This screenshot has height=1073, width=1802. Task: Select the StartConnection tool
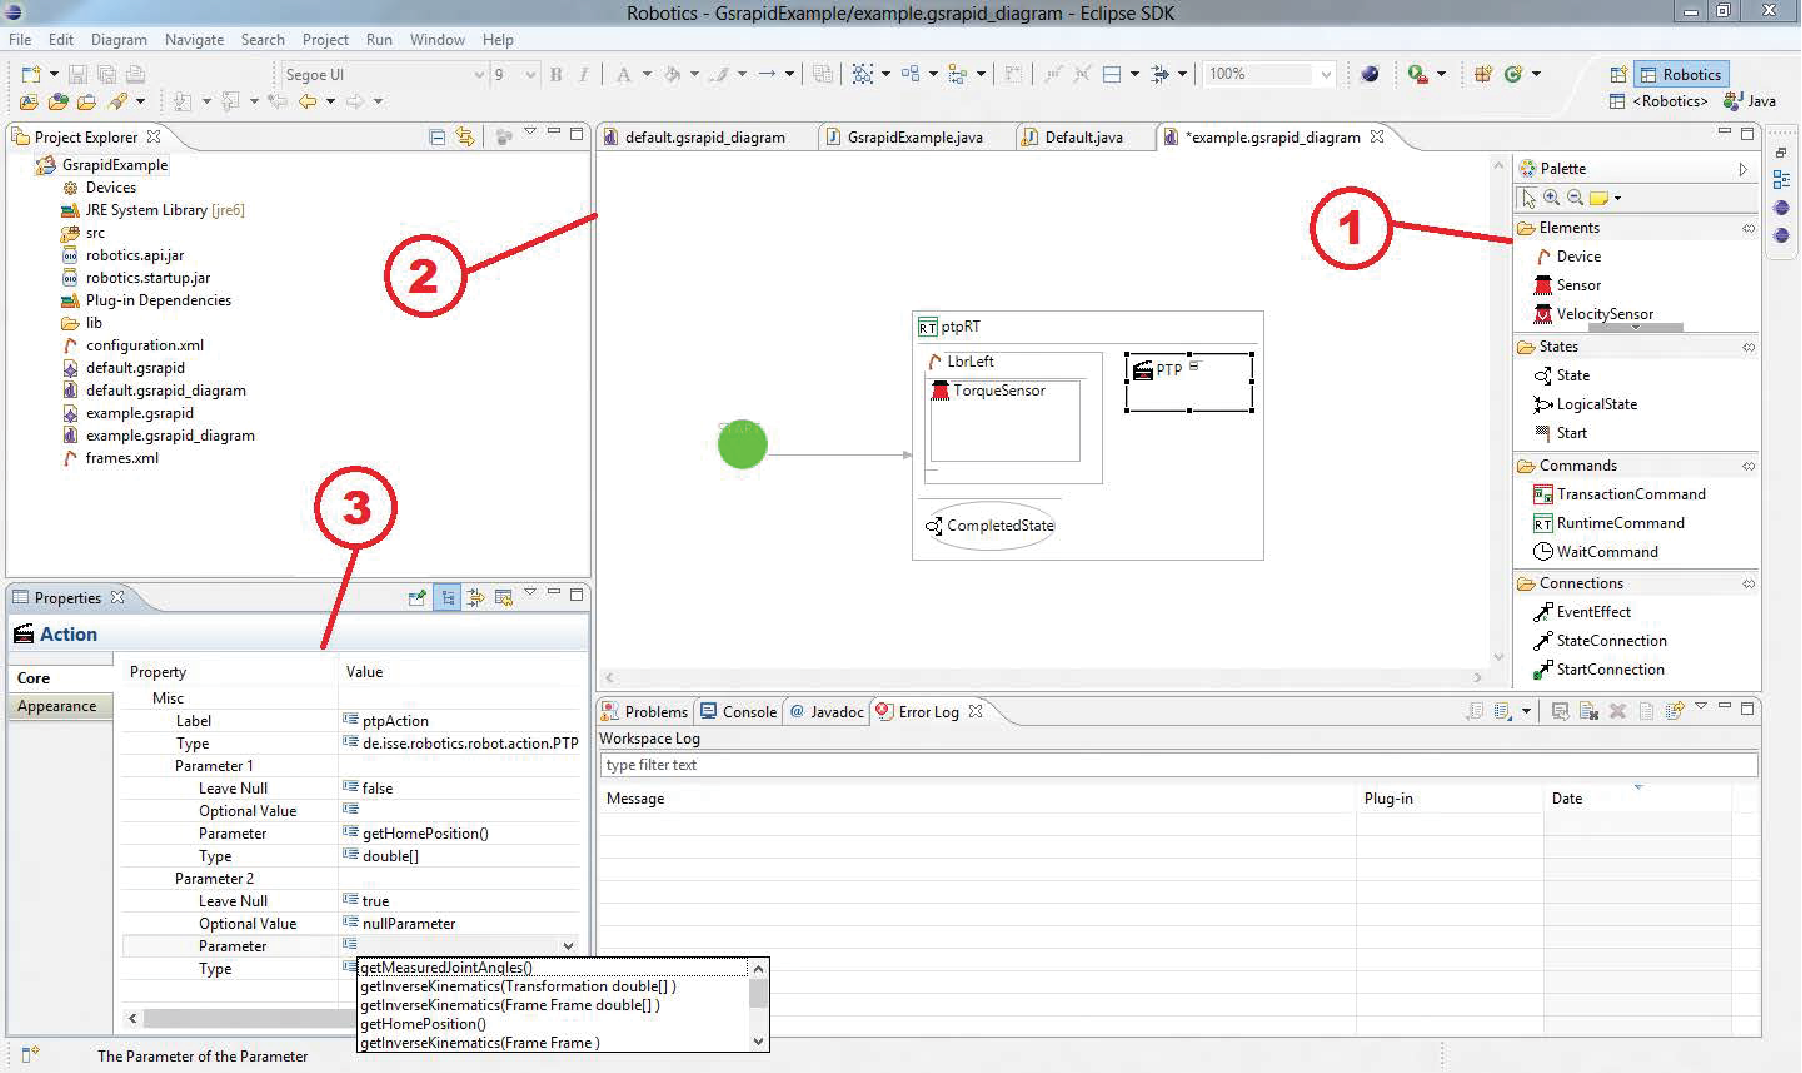[x=1599, y=670]
